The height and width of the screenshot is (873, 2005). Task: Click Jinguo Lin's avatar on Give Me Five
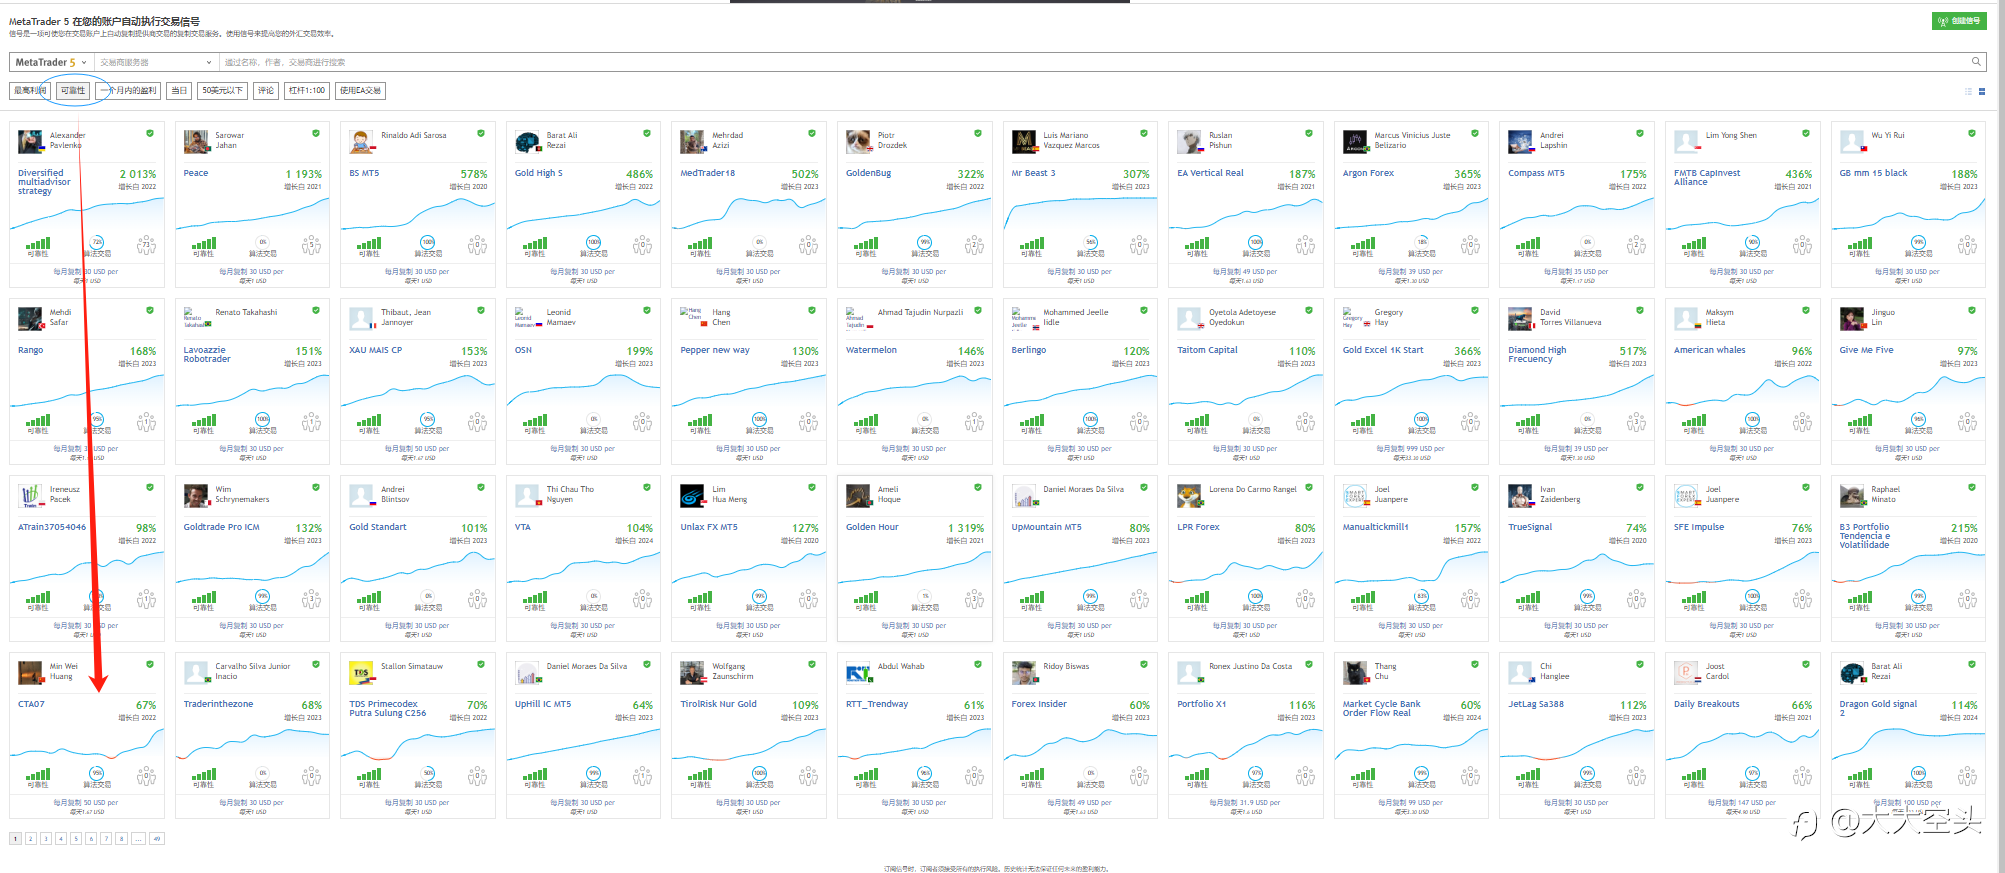[x=1852, y=318]
